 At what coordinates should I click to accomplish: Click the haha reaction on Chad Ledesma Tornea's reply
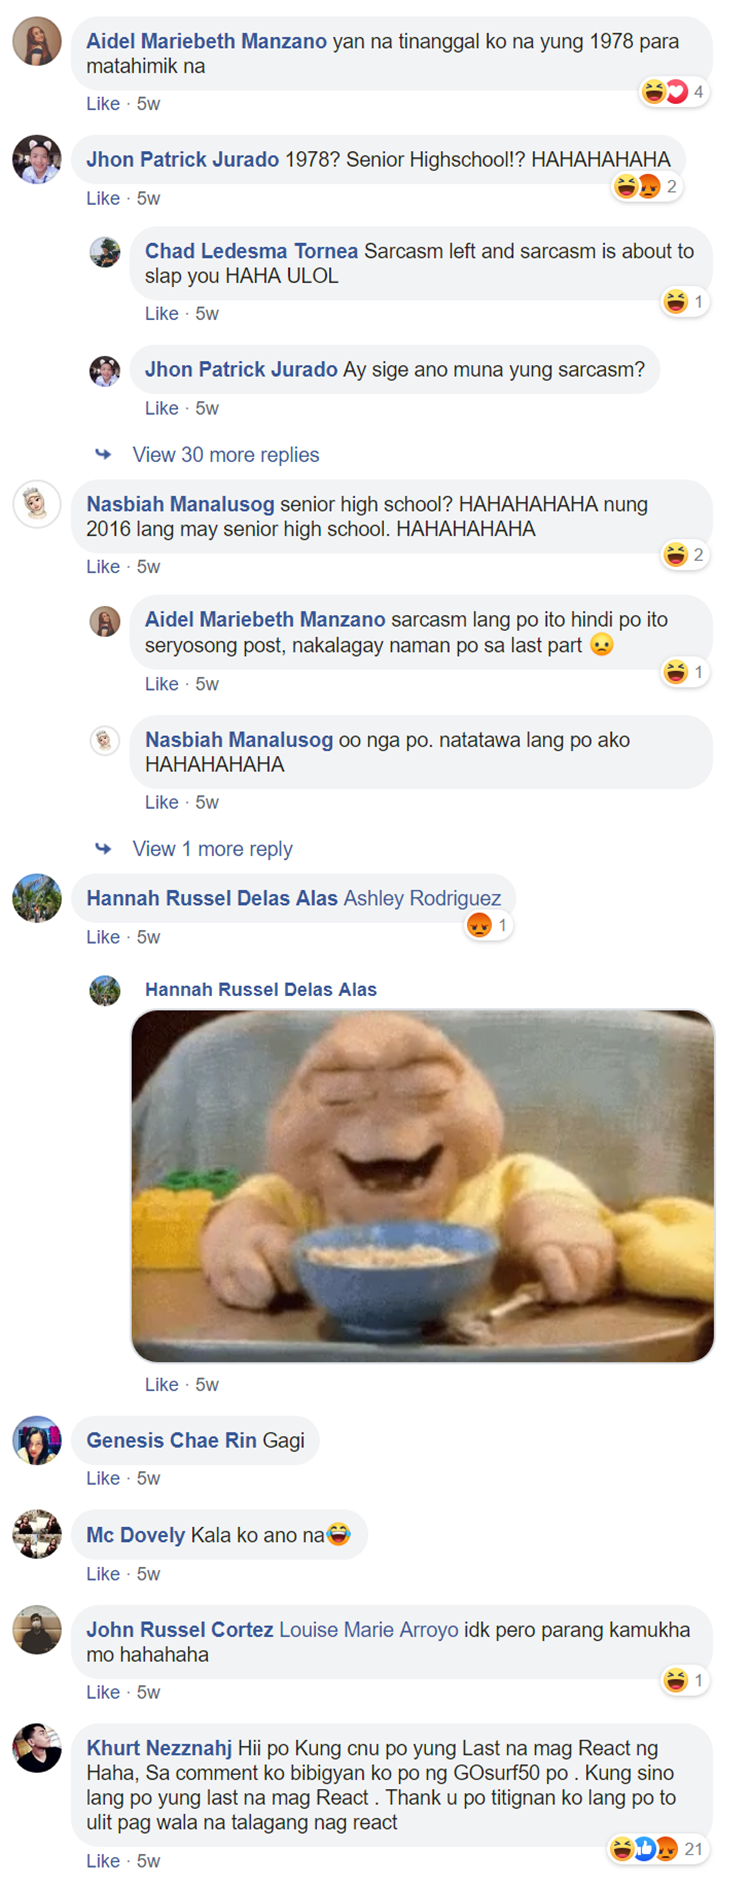(x=676, y=301)
